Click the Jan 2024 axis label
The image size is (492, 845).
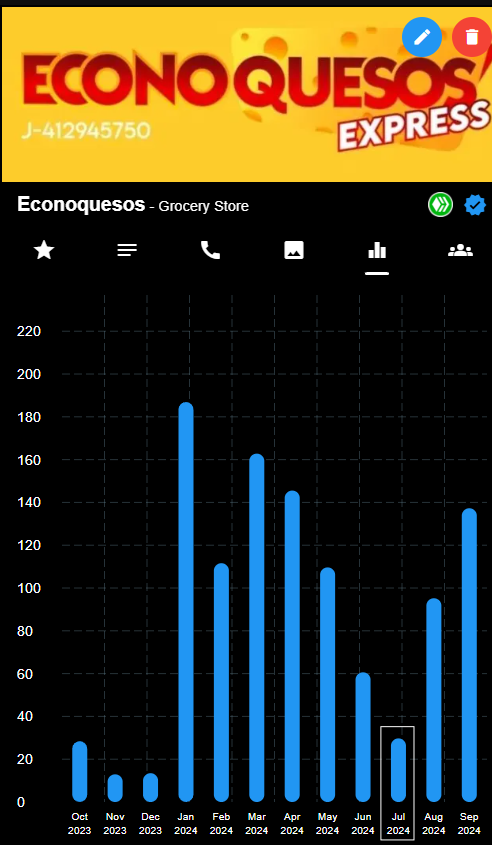(186, 823)
